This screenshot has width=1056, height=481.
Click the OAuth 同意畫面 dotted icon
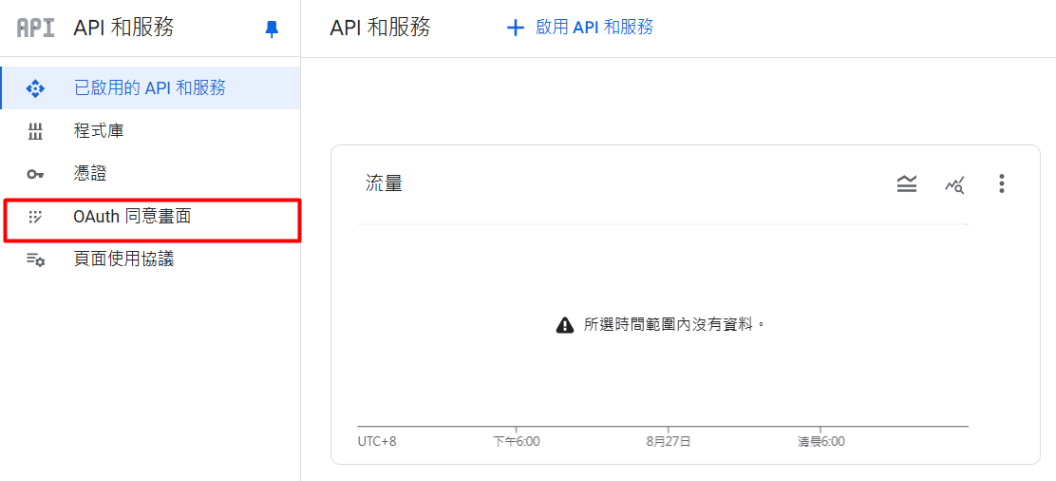(35, 217)
